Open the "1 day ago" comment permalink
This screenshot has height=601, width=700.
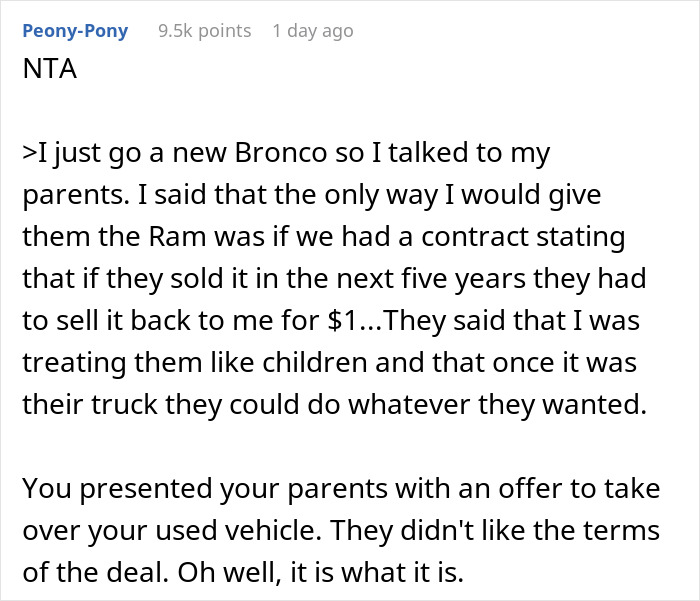click(x=312, y=31)
